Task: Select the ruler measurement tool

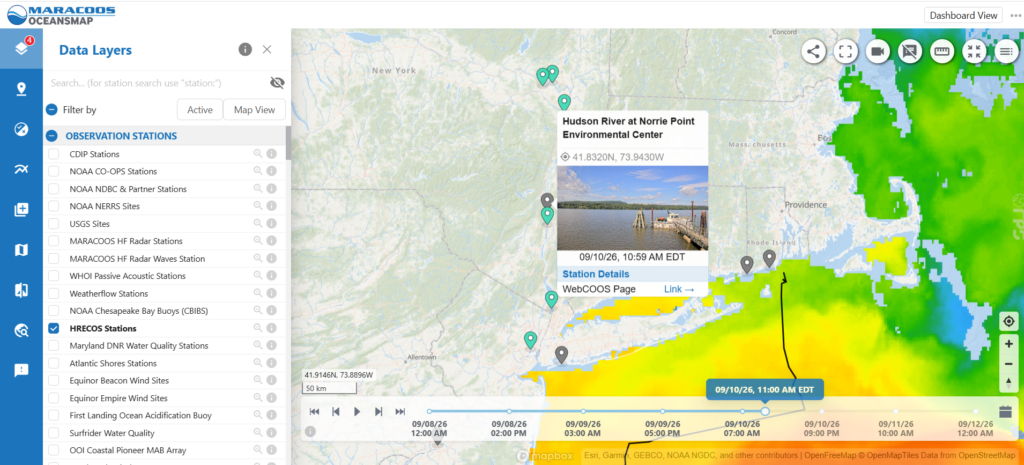Action: click(x=942, y=52)
